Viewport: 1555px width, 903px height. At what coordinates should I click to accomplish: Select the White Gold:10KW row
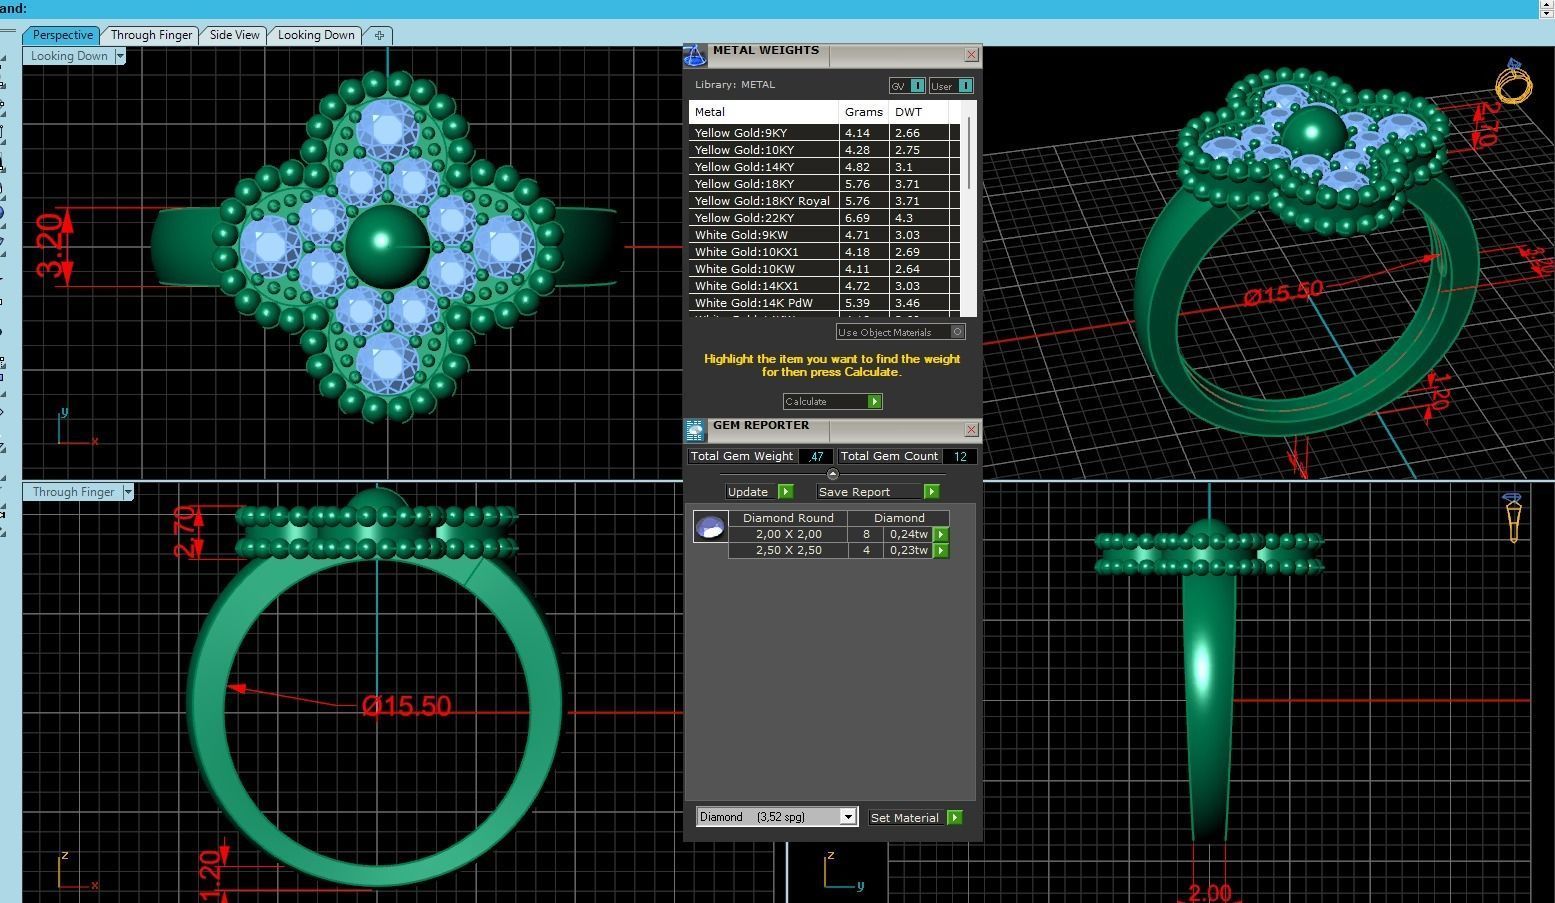pyautogui.click(x=824, y=269)
